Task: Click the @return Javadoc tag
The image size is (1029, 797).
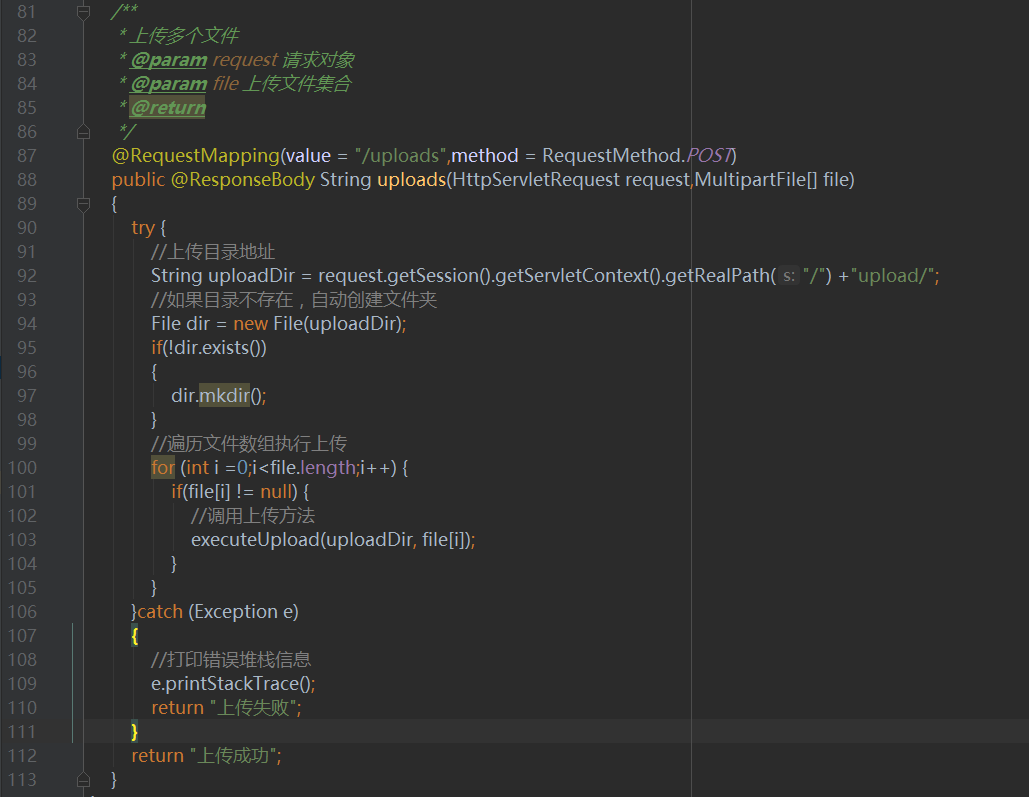Action: pos(167,108)
